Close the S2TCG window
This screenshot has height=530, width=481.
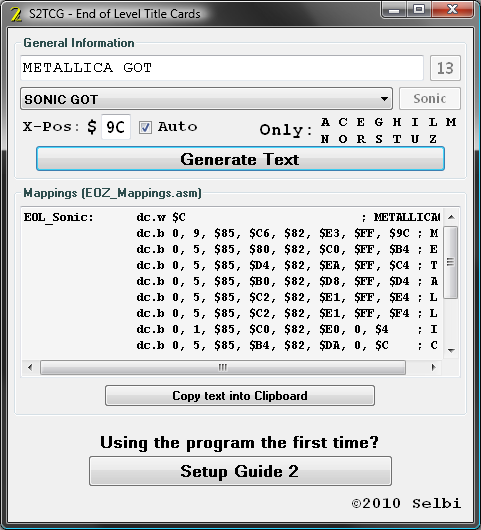pyautogui.click(x=452, y=9)
